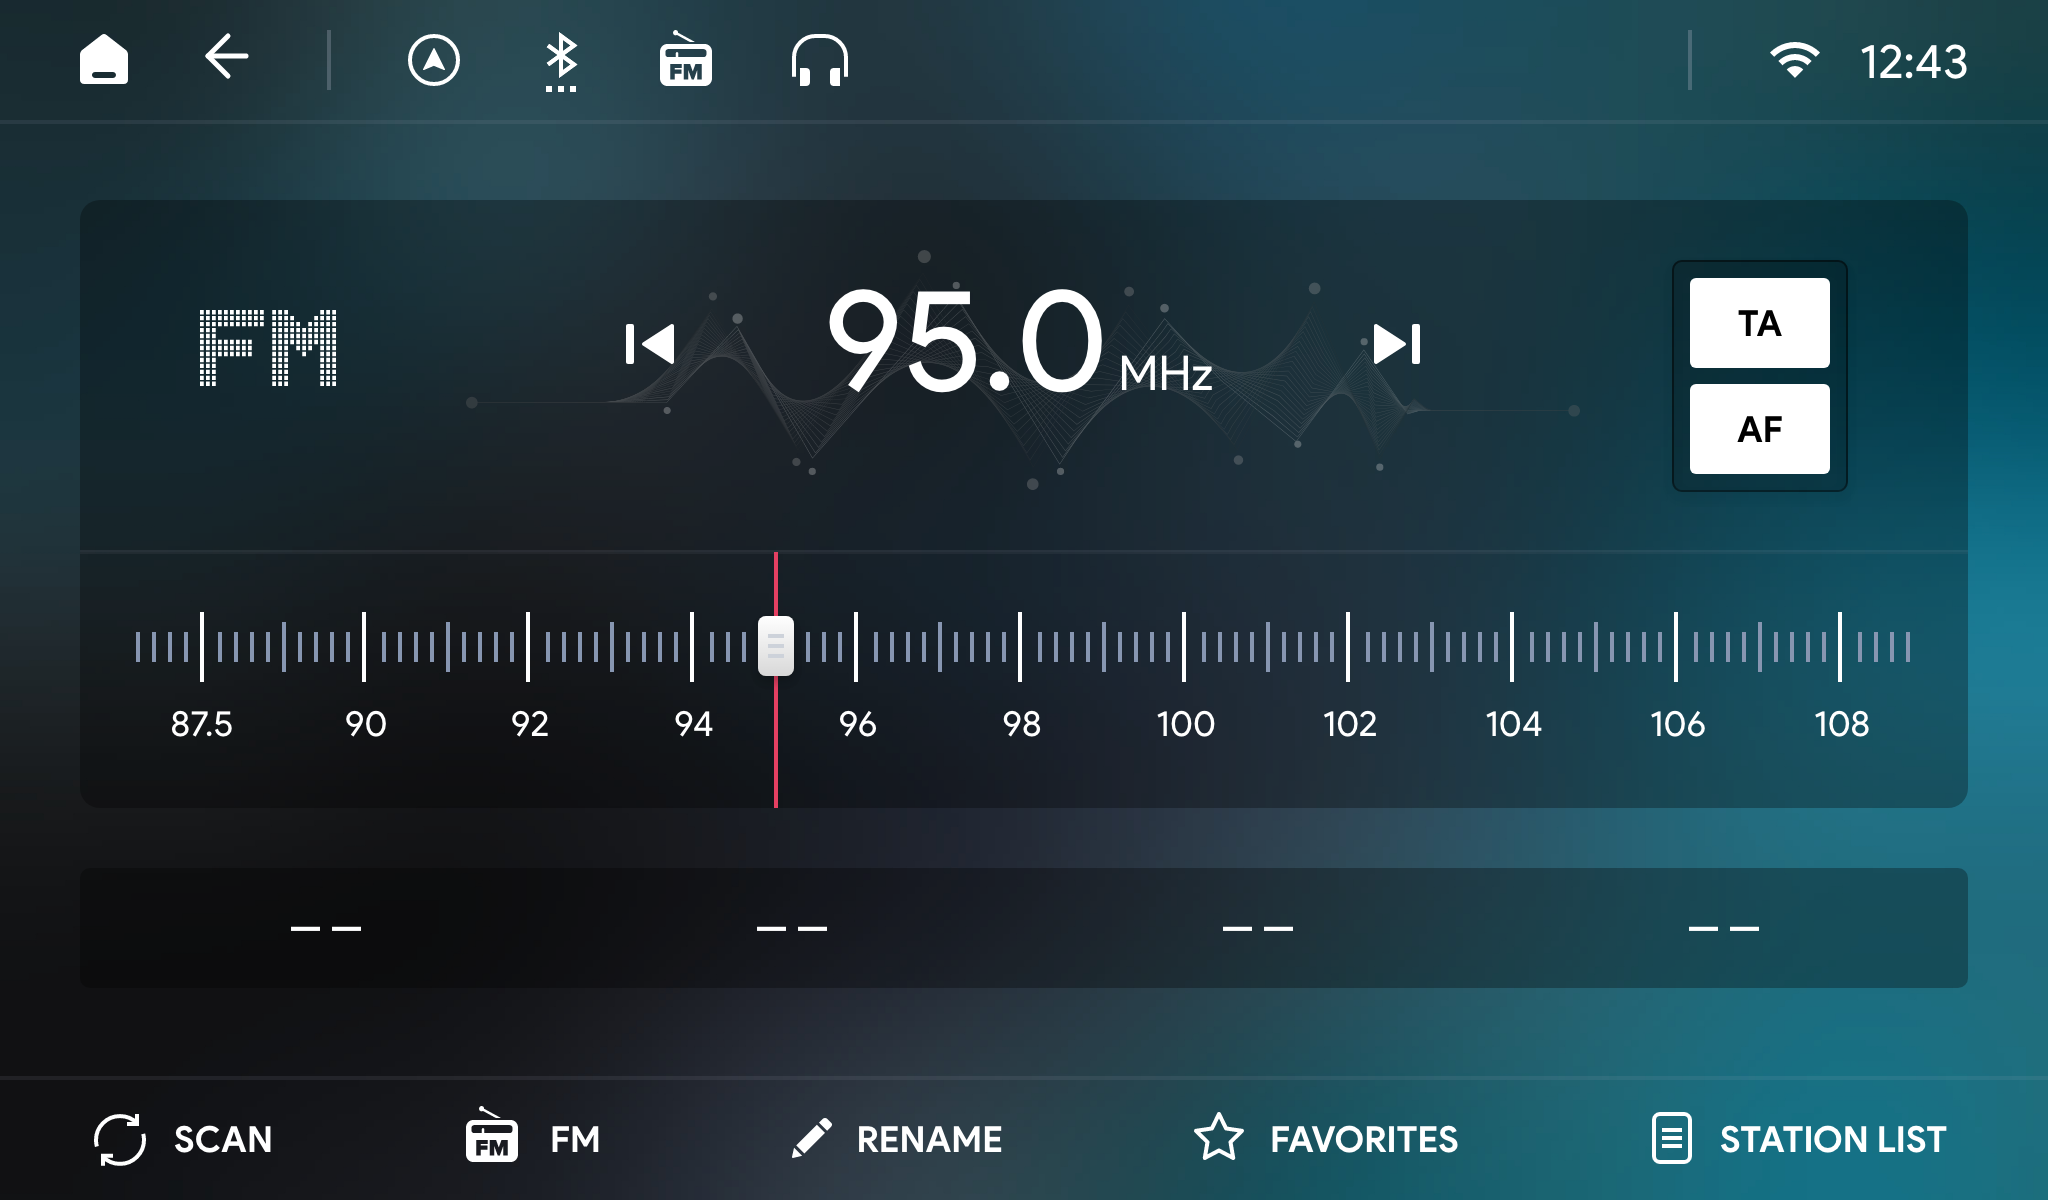Select the first empty preset slot
This screenshot has height=1200, width=2048.
point(326,928)
